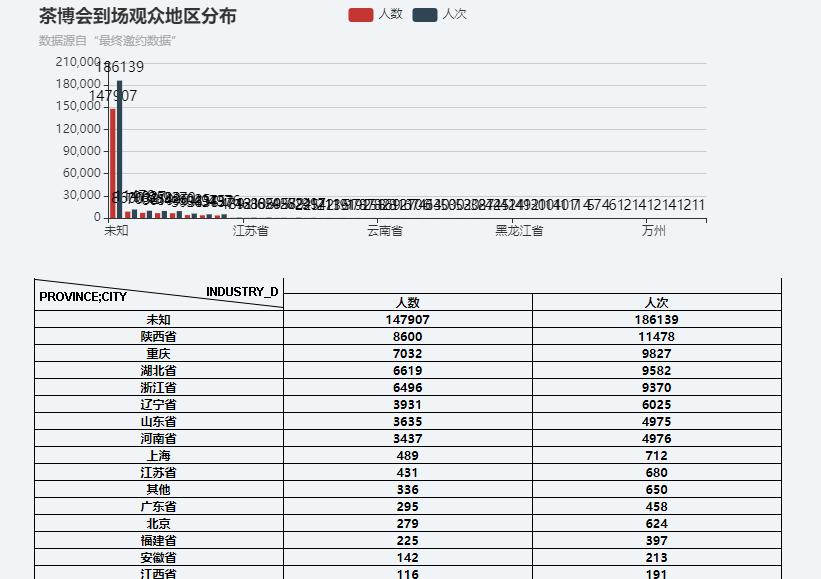The image size is (821, 579).
Task: Click the 9582 cell for 湖北省
Action: click(x=657, y=371)
